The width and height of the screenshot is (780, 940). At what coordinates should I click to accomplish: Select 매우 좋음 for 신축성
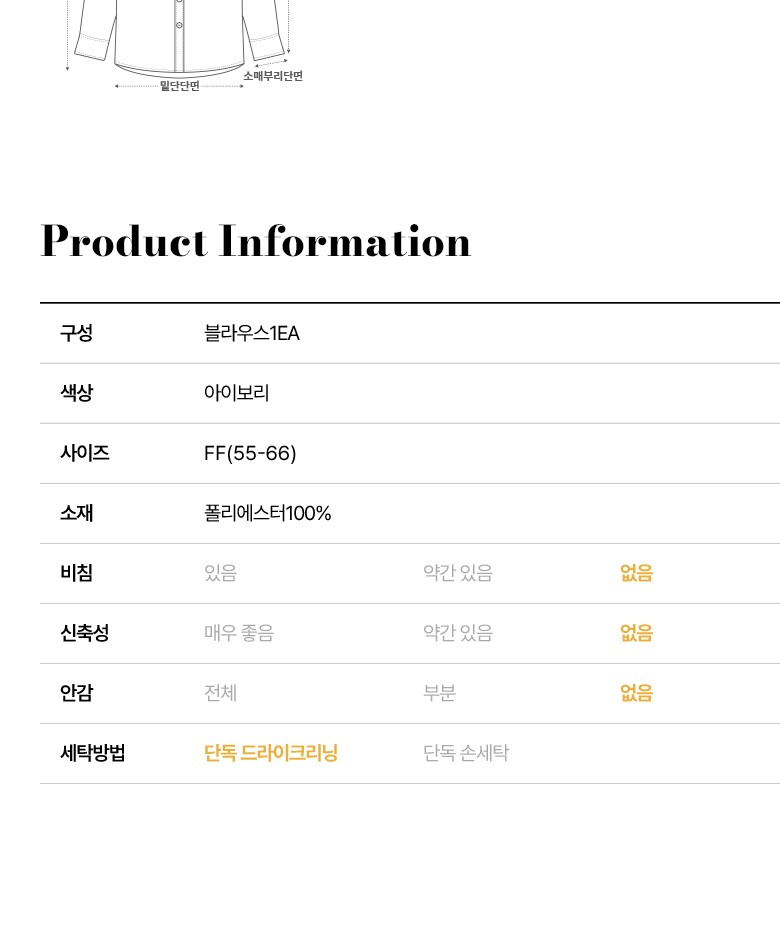pos(238,633)
